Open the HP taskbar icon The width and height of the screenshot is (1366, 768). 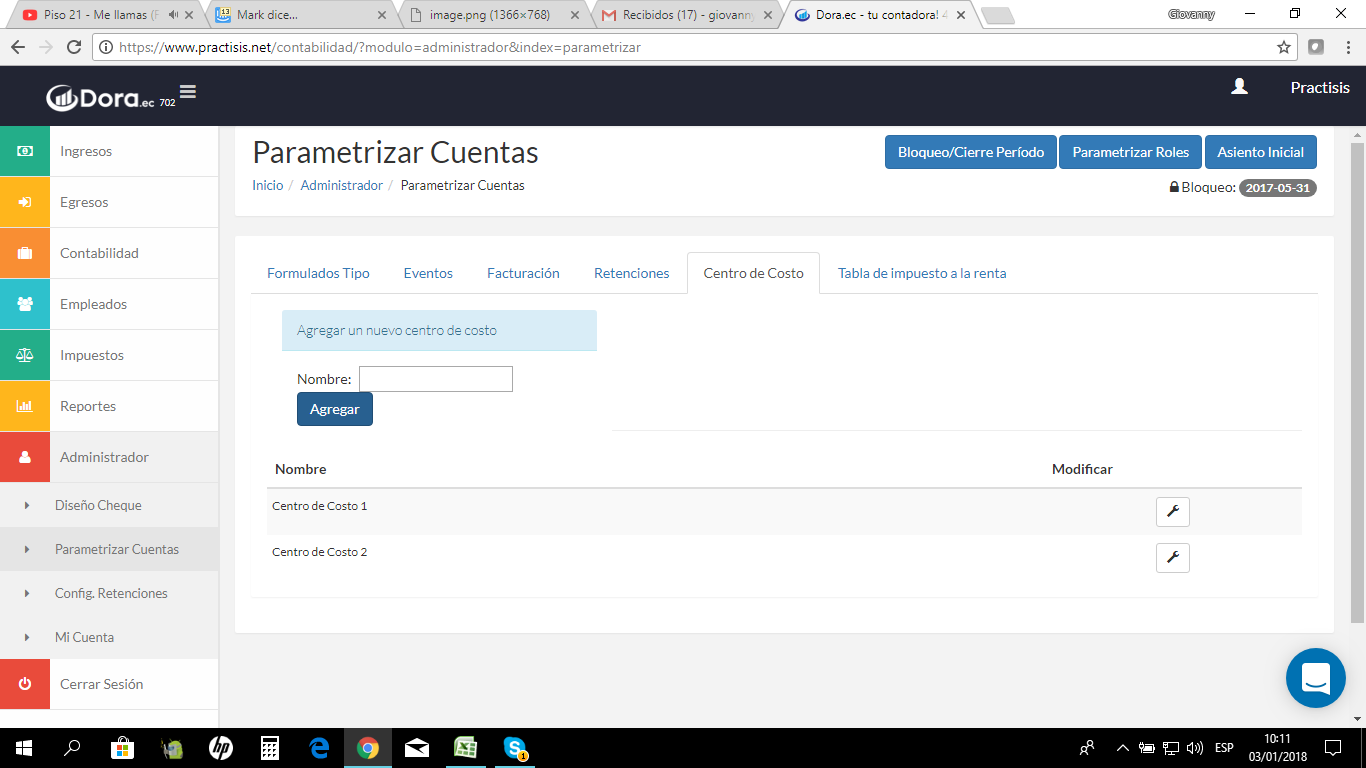[x=220, y=748]
